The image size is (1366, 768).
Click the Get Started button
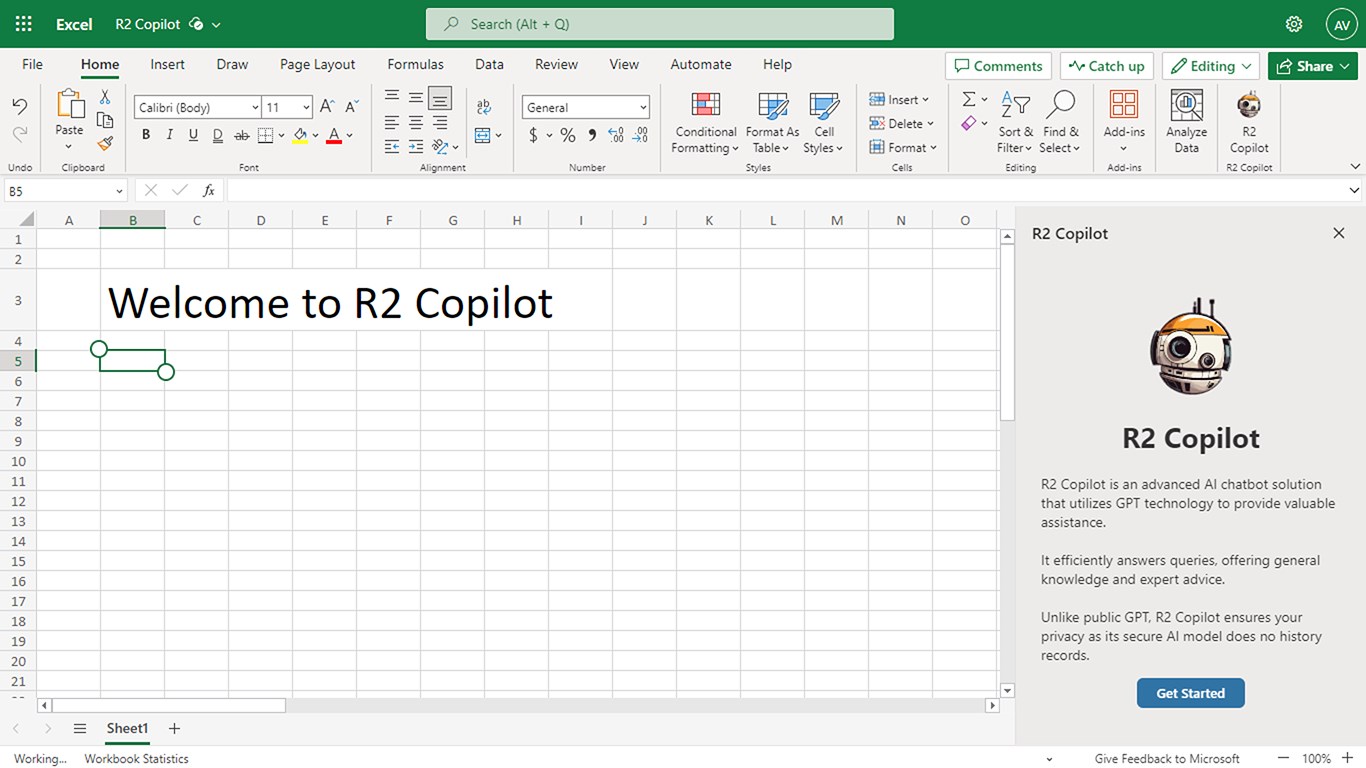click(x=1190, y=693)
